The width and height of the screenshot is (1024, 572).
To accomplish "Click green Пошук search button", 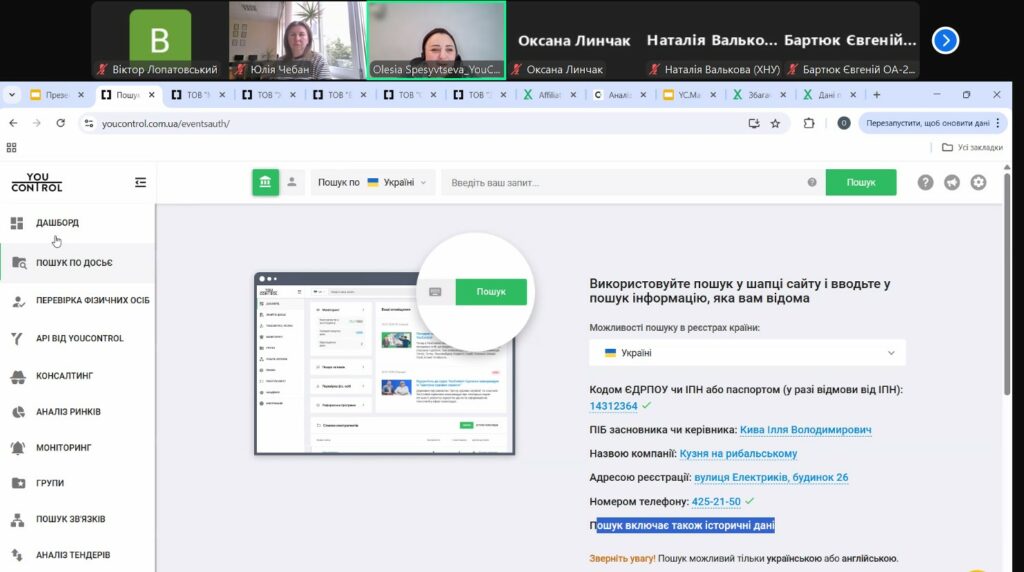I will coord(861,182).
